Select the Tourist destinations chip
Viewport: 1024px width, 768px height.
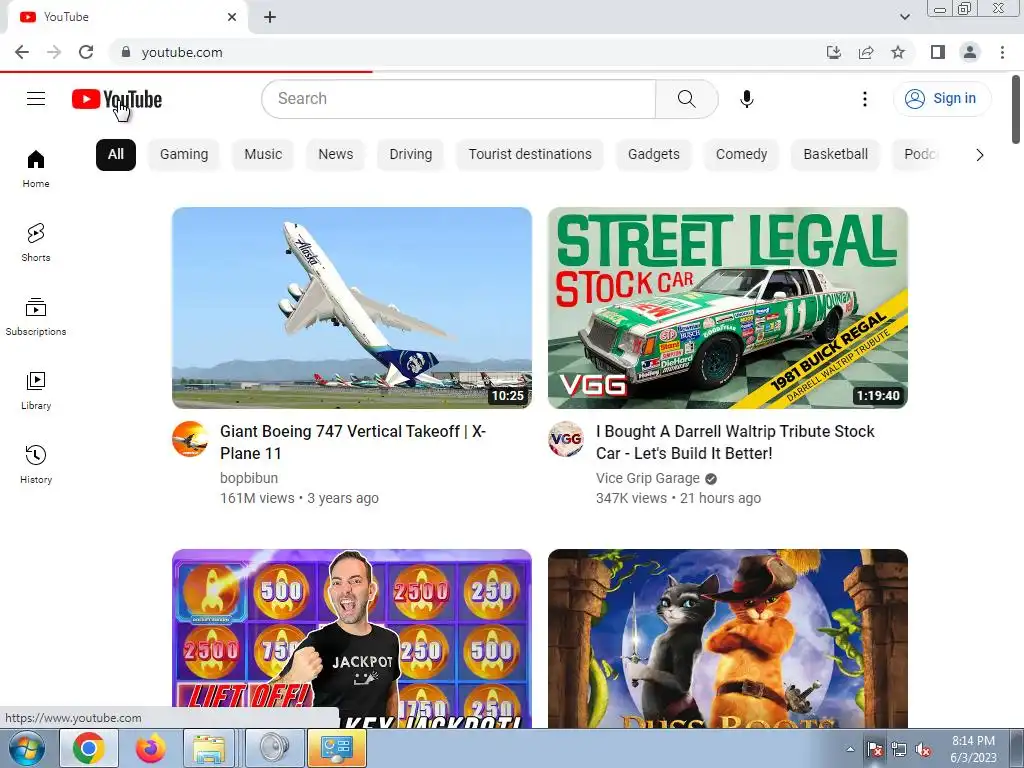[x=530, y=155]
